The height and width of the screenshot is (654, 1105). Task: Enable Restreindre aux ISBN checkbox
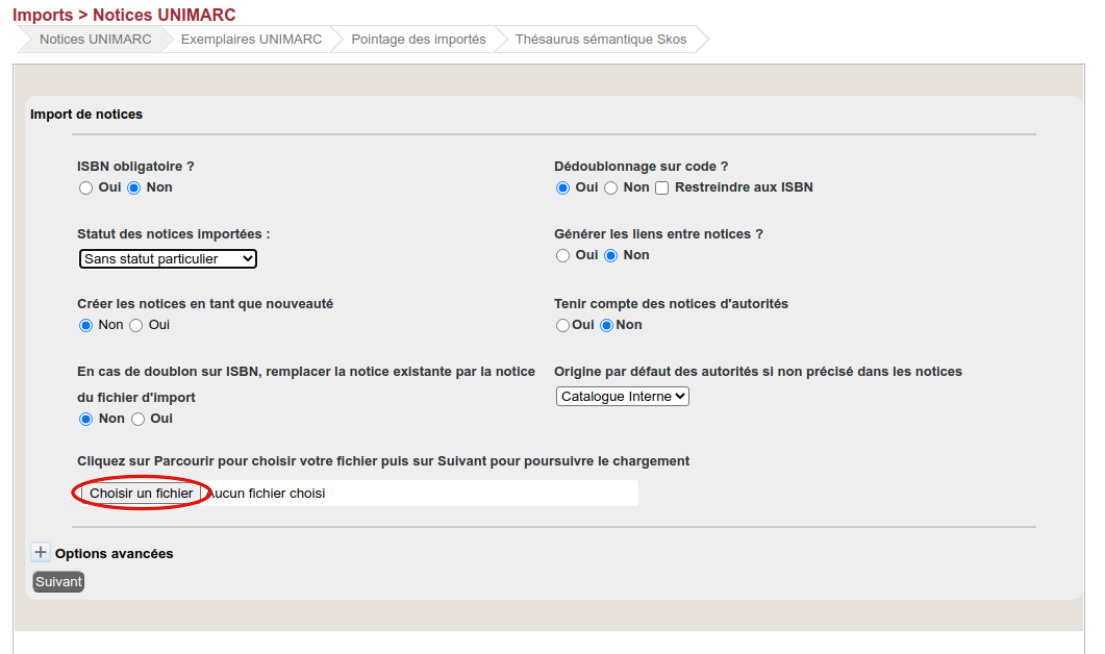click(x=662, y=188)
